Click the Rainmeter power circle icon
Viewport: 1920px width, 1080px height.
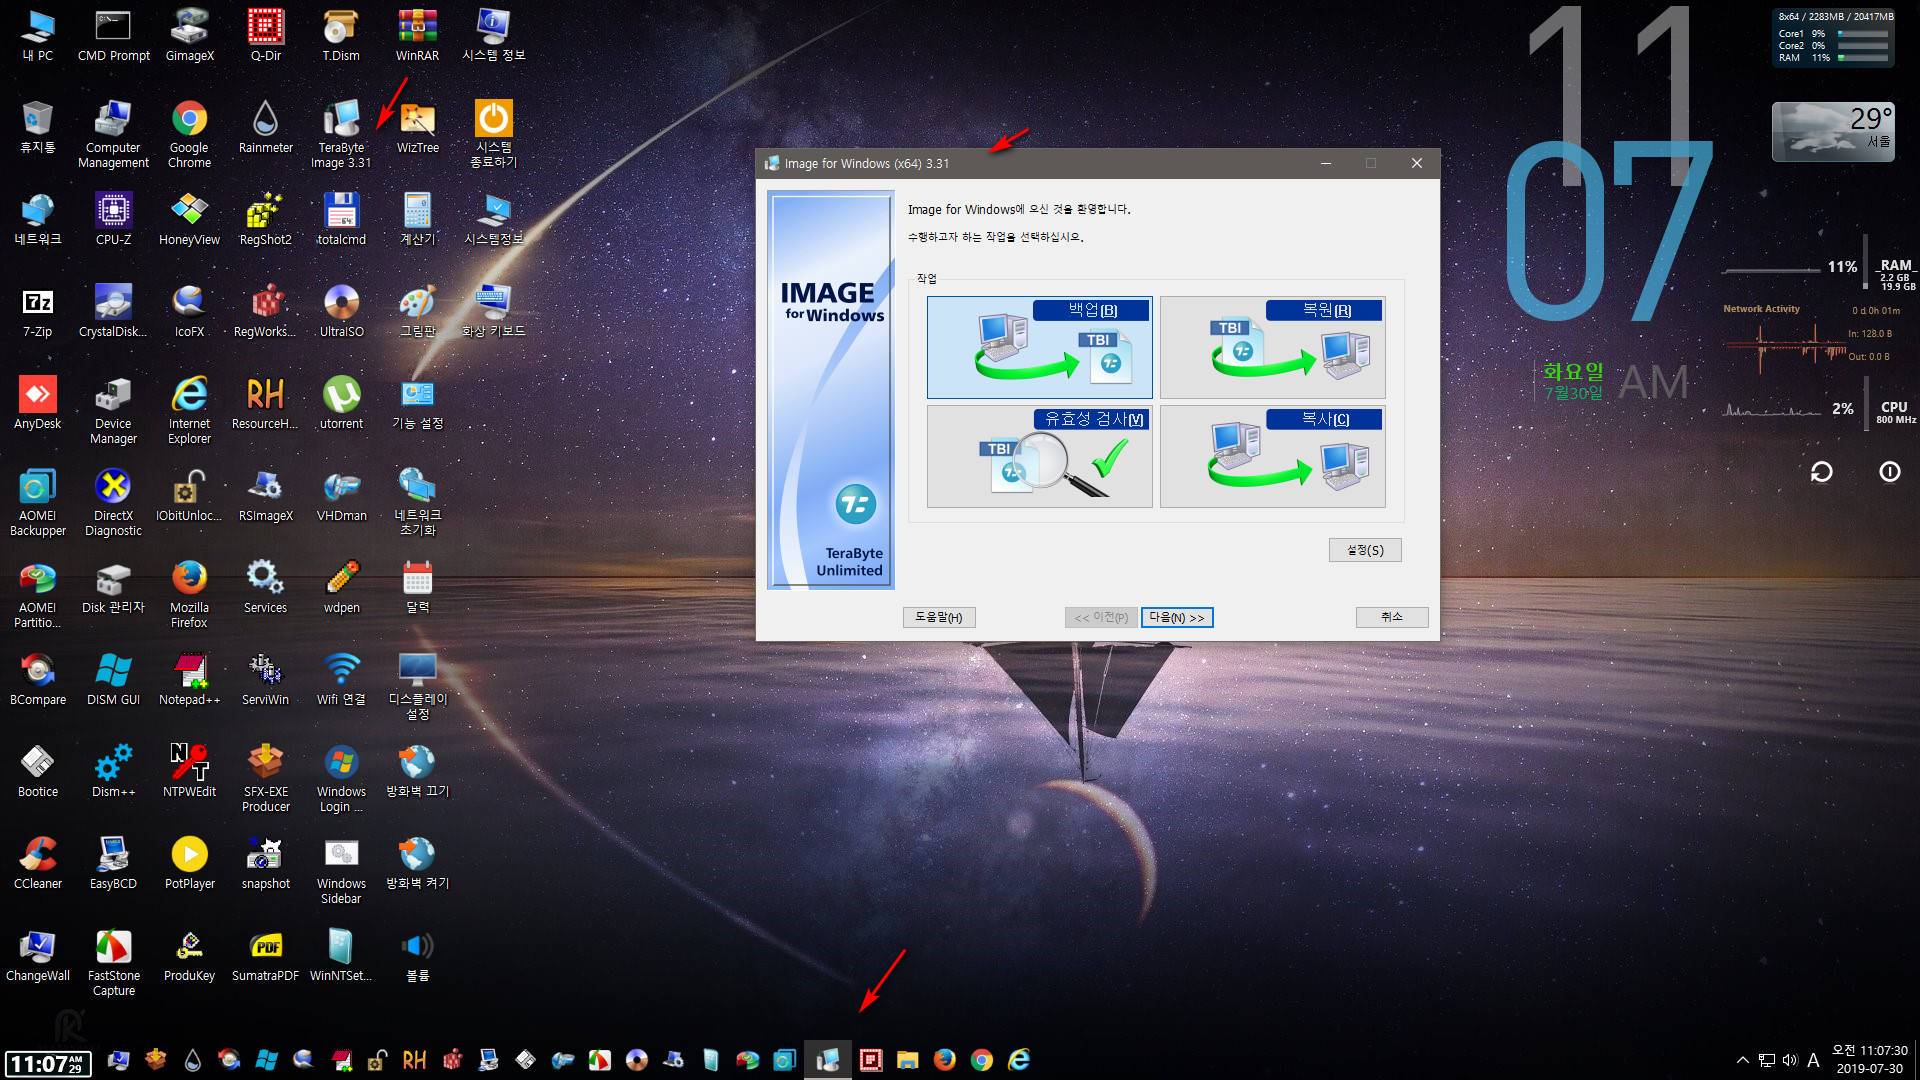tap(1889, 471)
